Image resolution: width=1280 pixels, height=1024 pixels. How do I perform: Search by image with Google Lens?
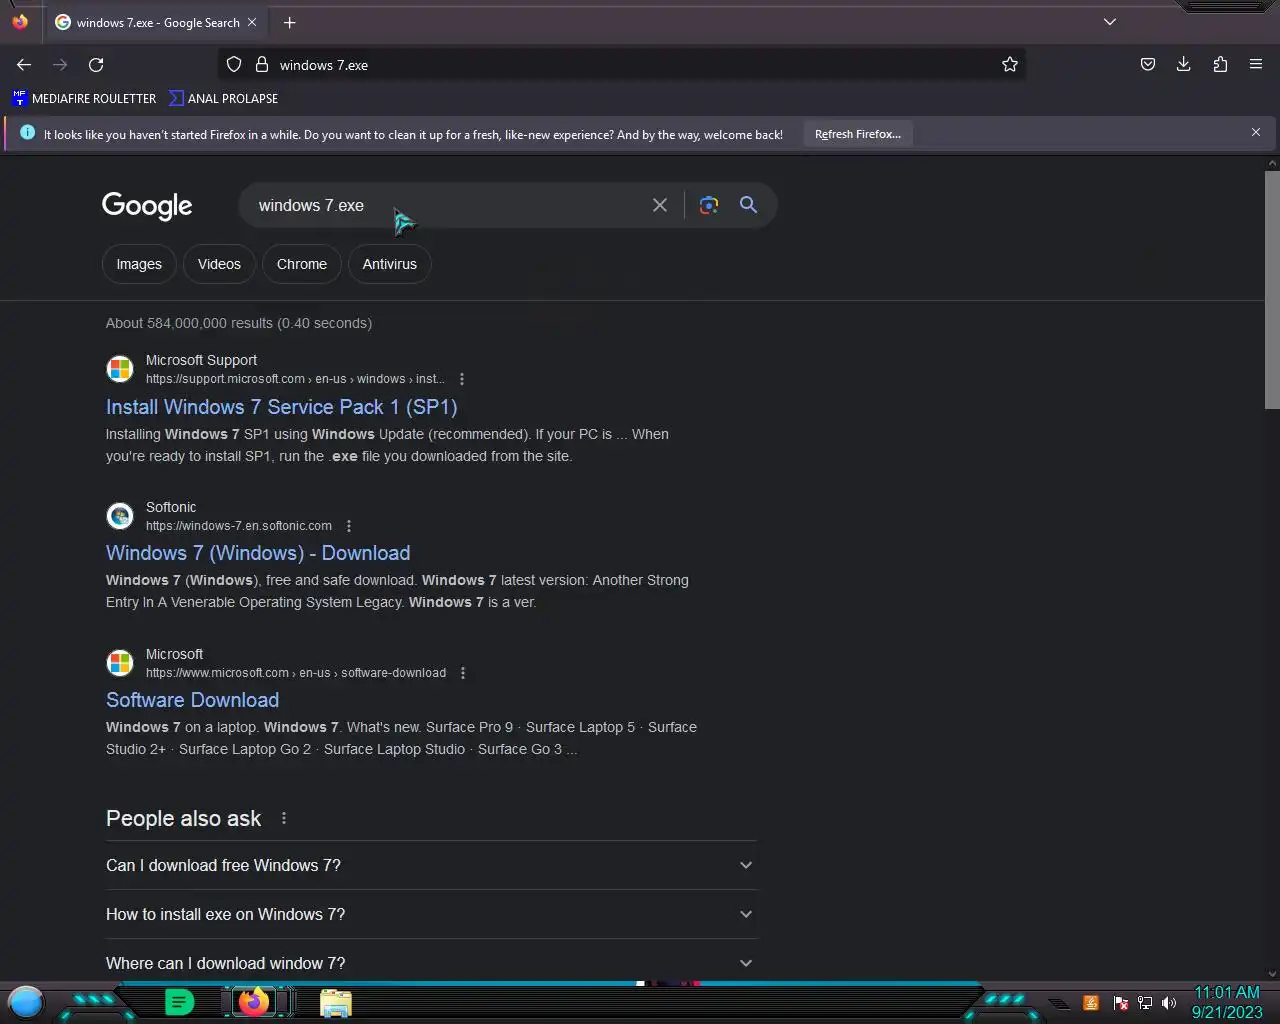coord(709,205)
